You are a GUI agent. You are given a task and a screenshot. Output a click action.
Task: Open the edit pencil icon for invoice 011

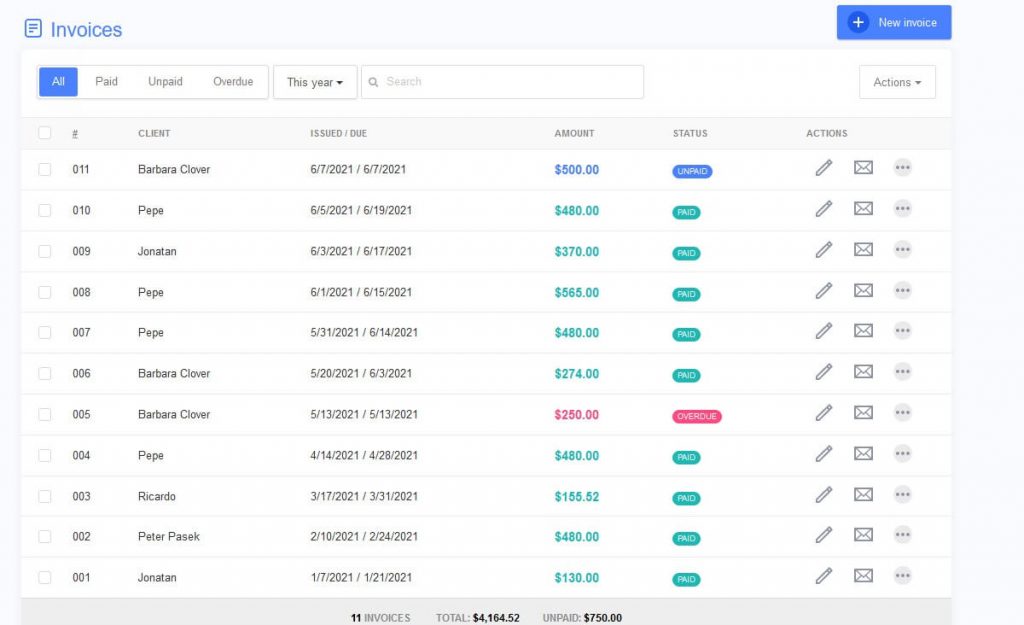tap(823, 167)
